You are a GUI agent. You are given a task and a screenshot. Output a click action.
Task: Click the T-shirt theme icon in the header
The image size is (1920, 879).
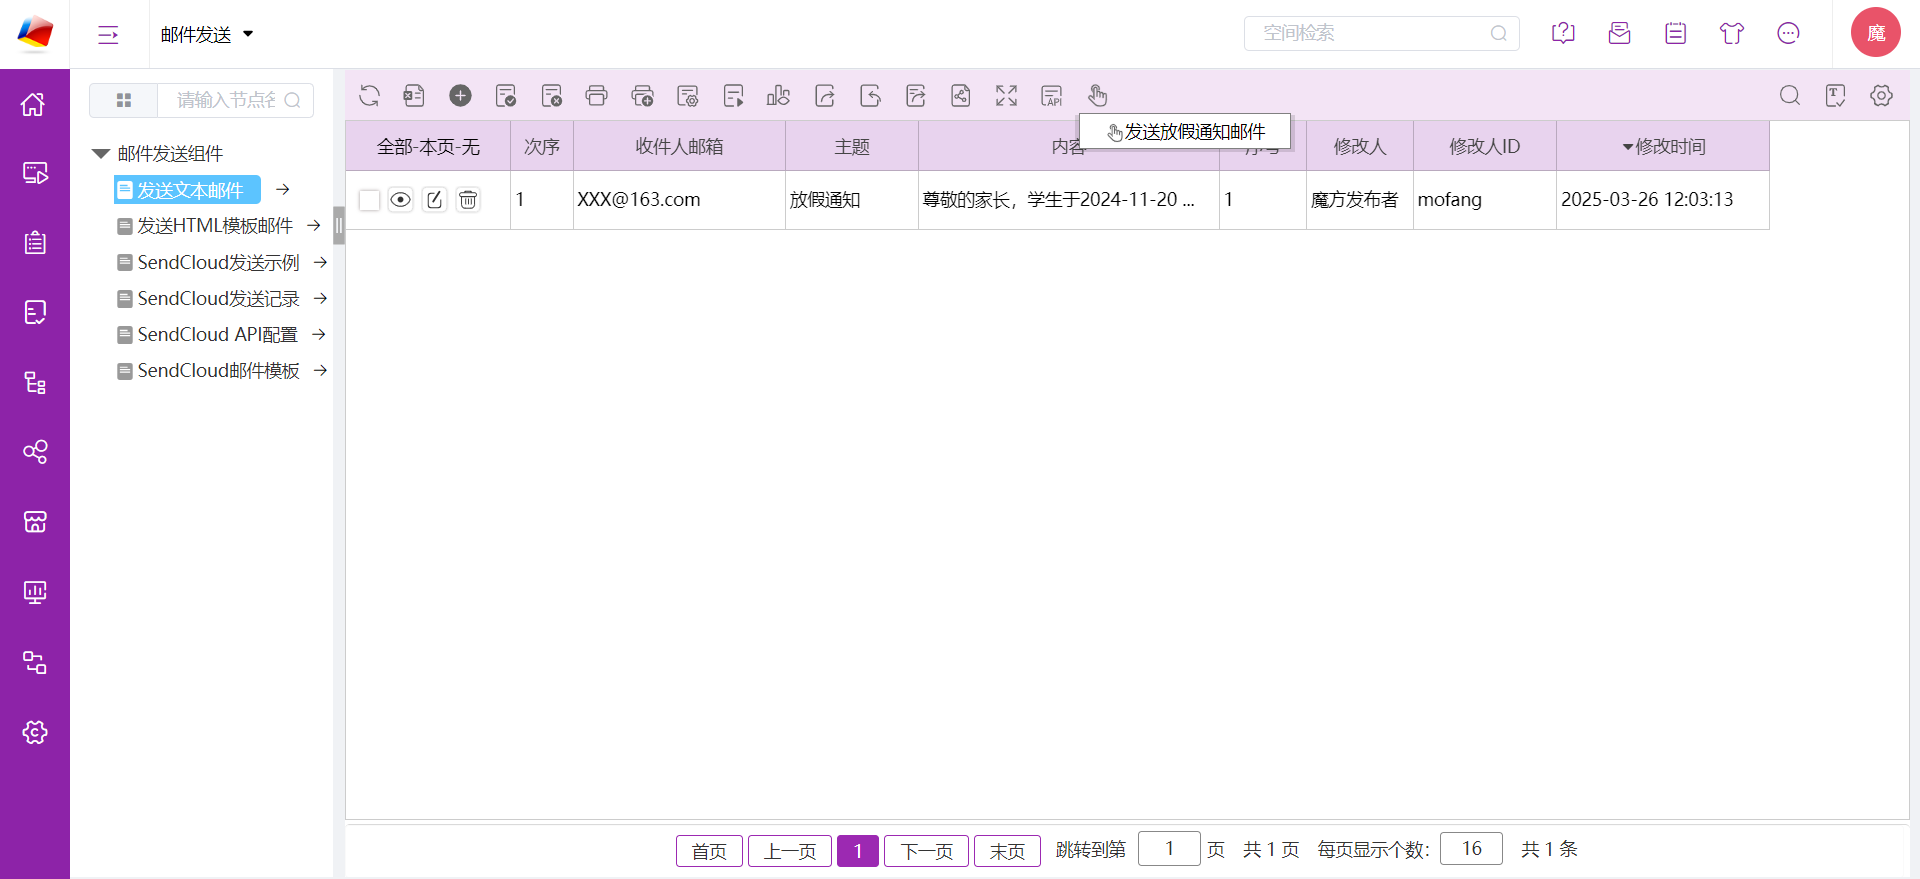pyautogui.click(x=1732, y=33)
